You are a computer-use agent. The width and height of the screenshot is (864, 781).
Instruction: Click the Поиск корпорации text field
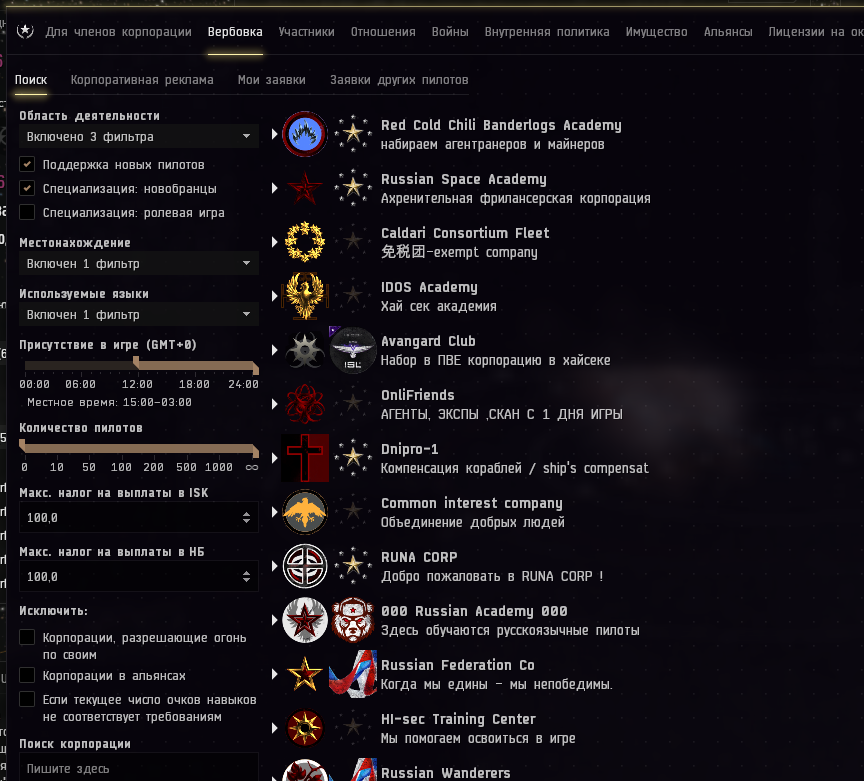pyautogui.click(x=139, y=768)
